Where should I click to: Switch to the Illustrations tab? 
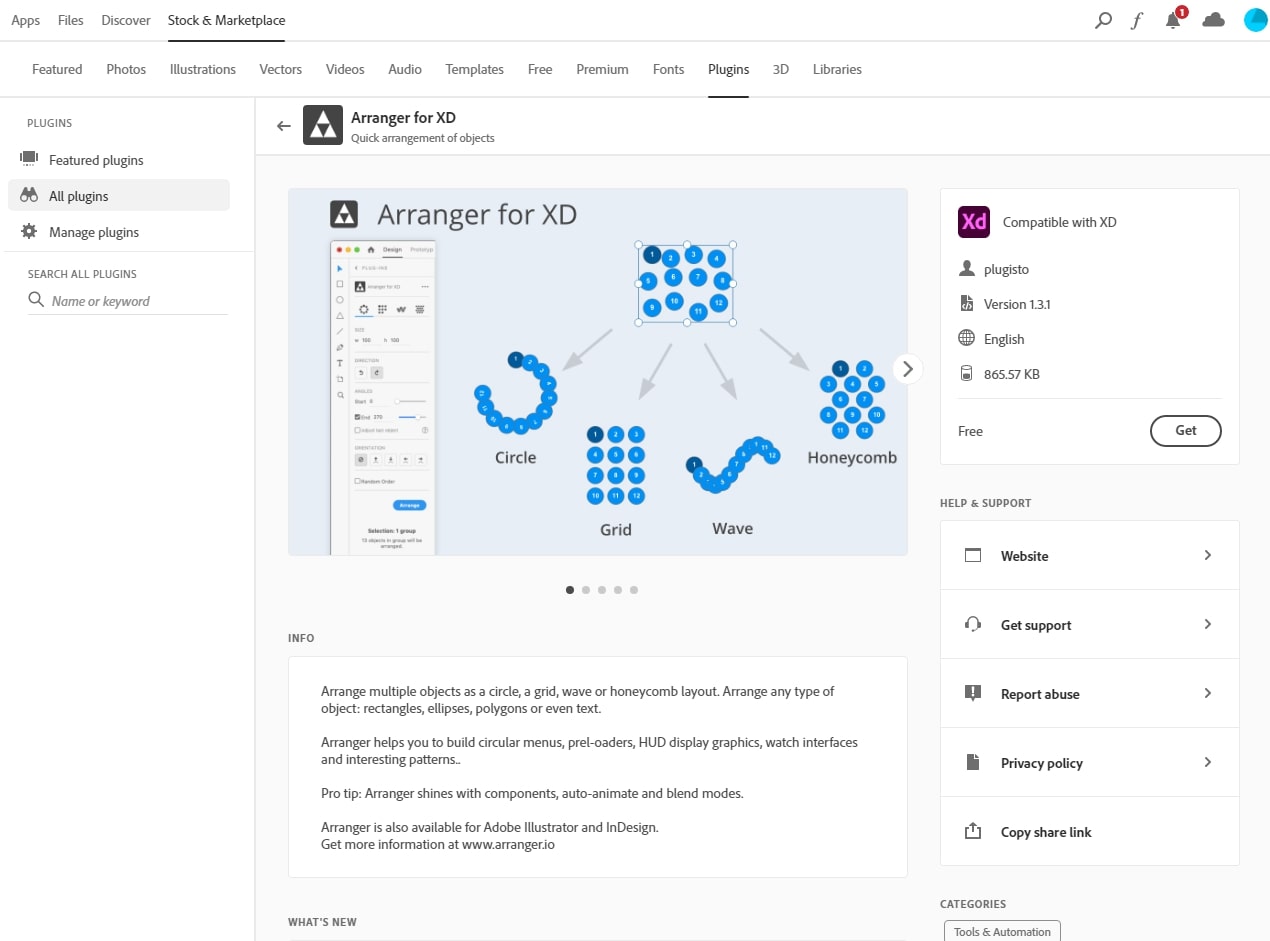(x=203, y=69)
